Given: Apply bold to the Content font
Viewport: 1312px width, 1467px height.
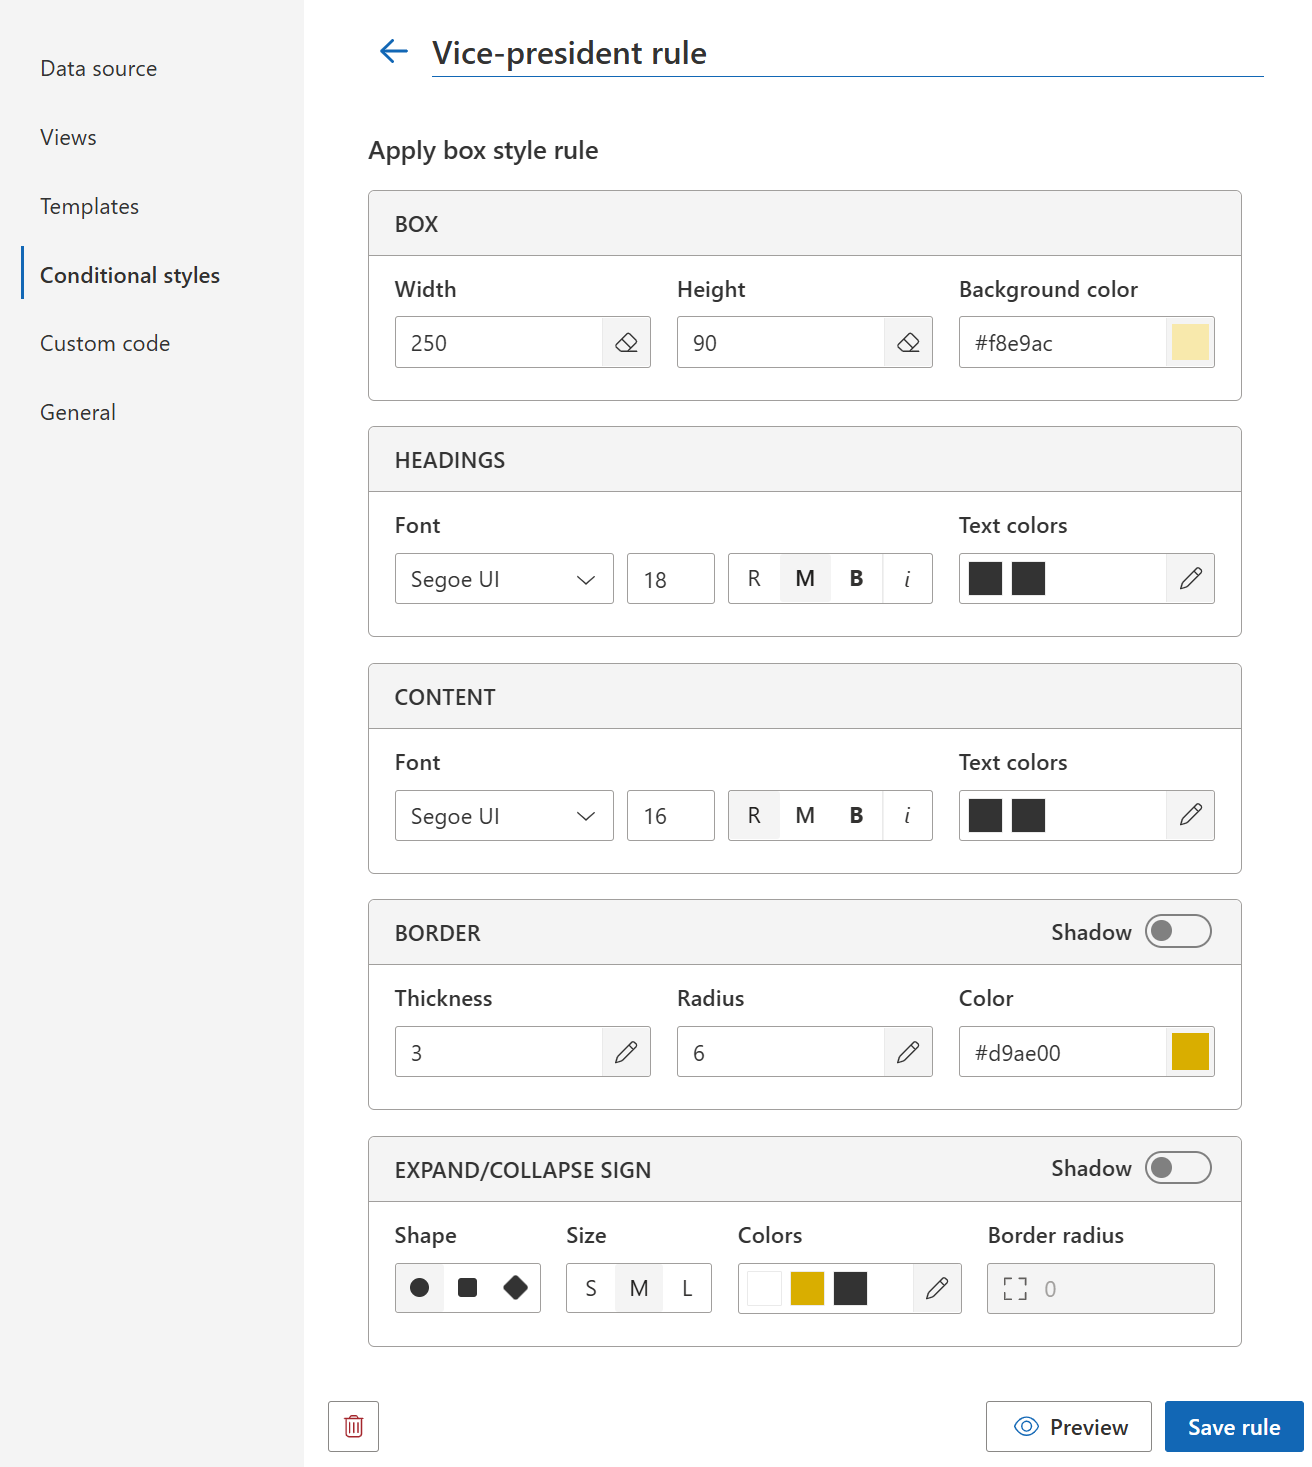Looking at the screenshot, I should coord(856,815).
